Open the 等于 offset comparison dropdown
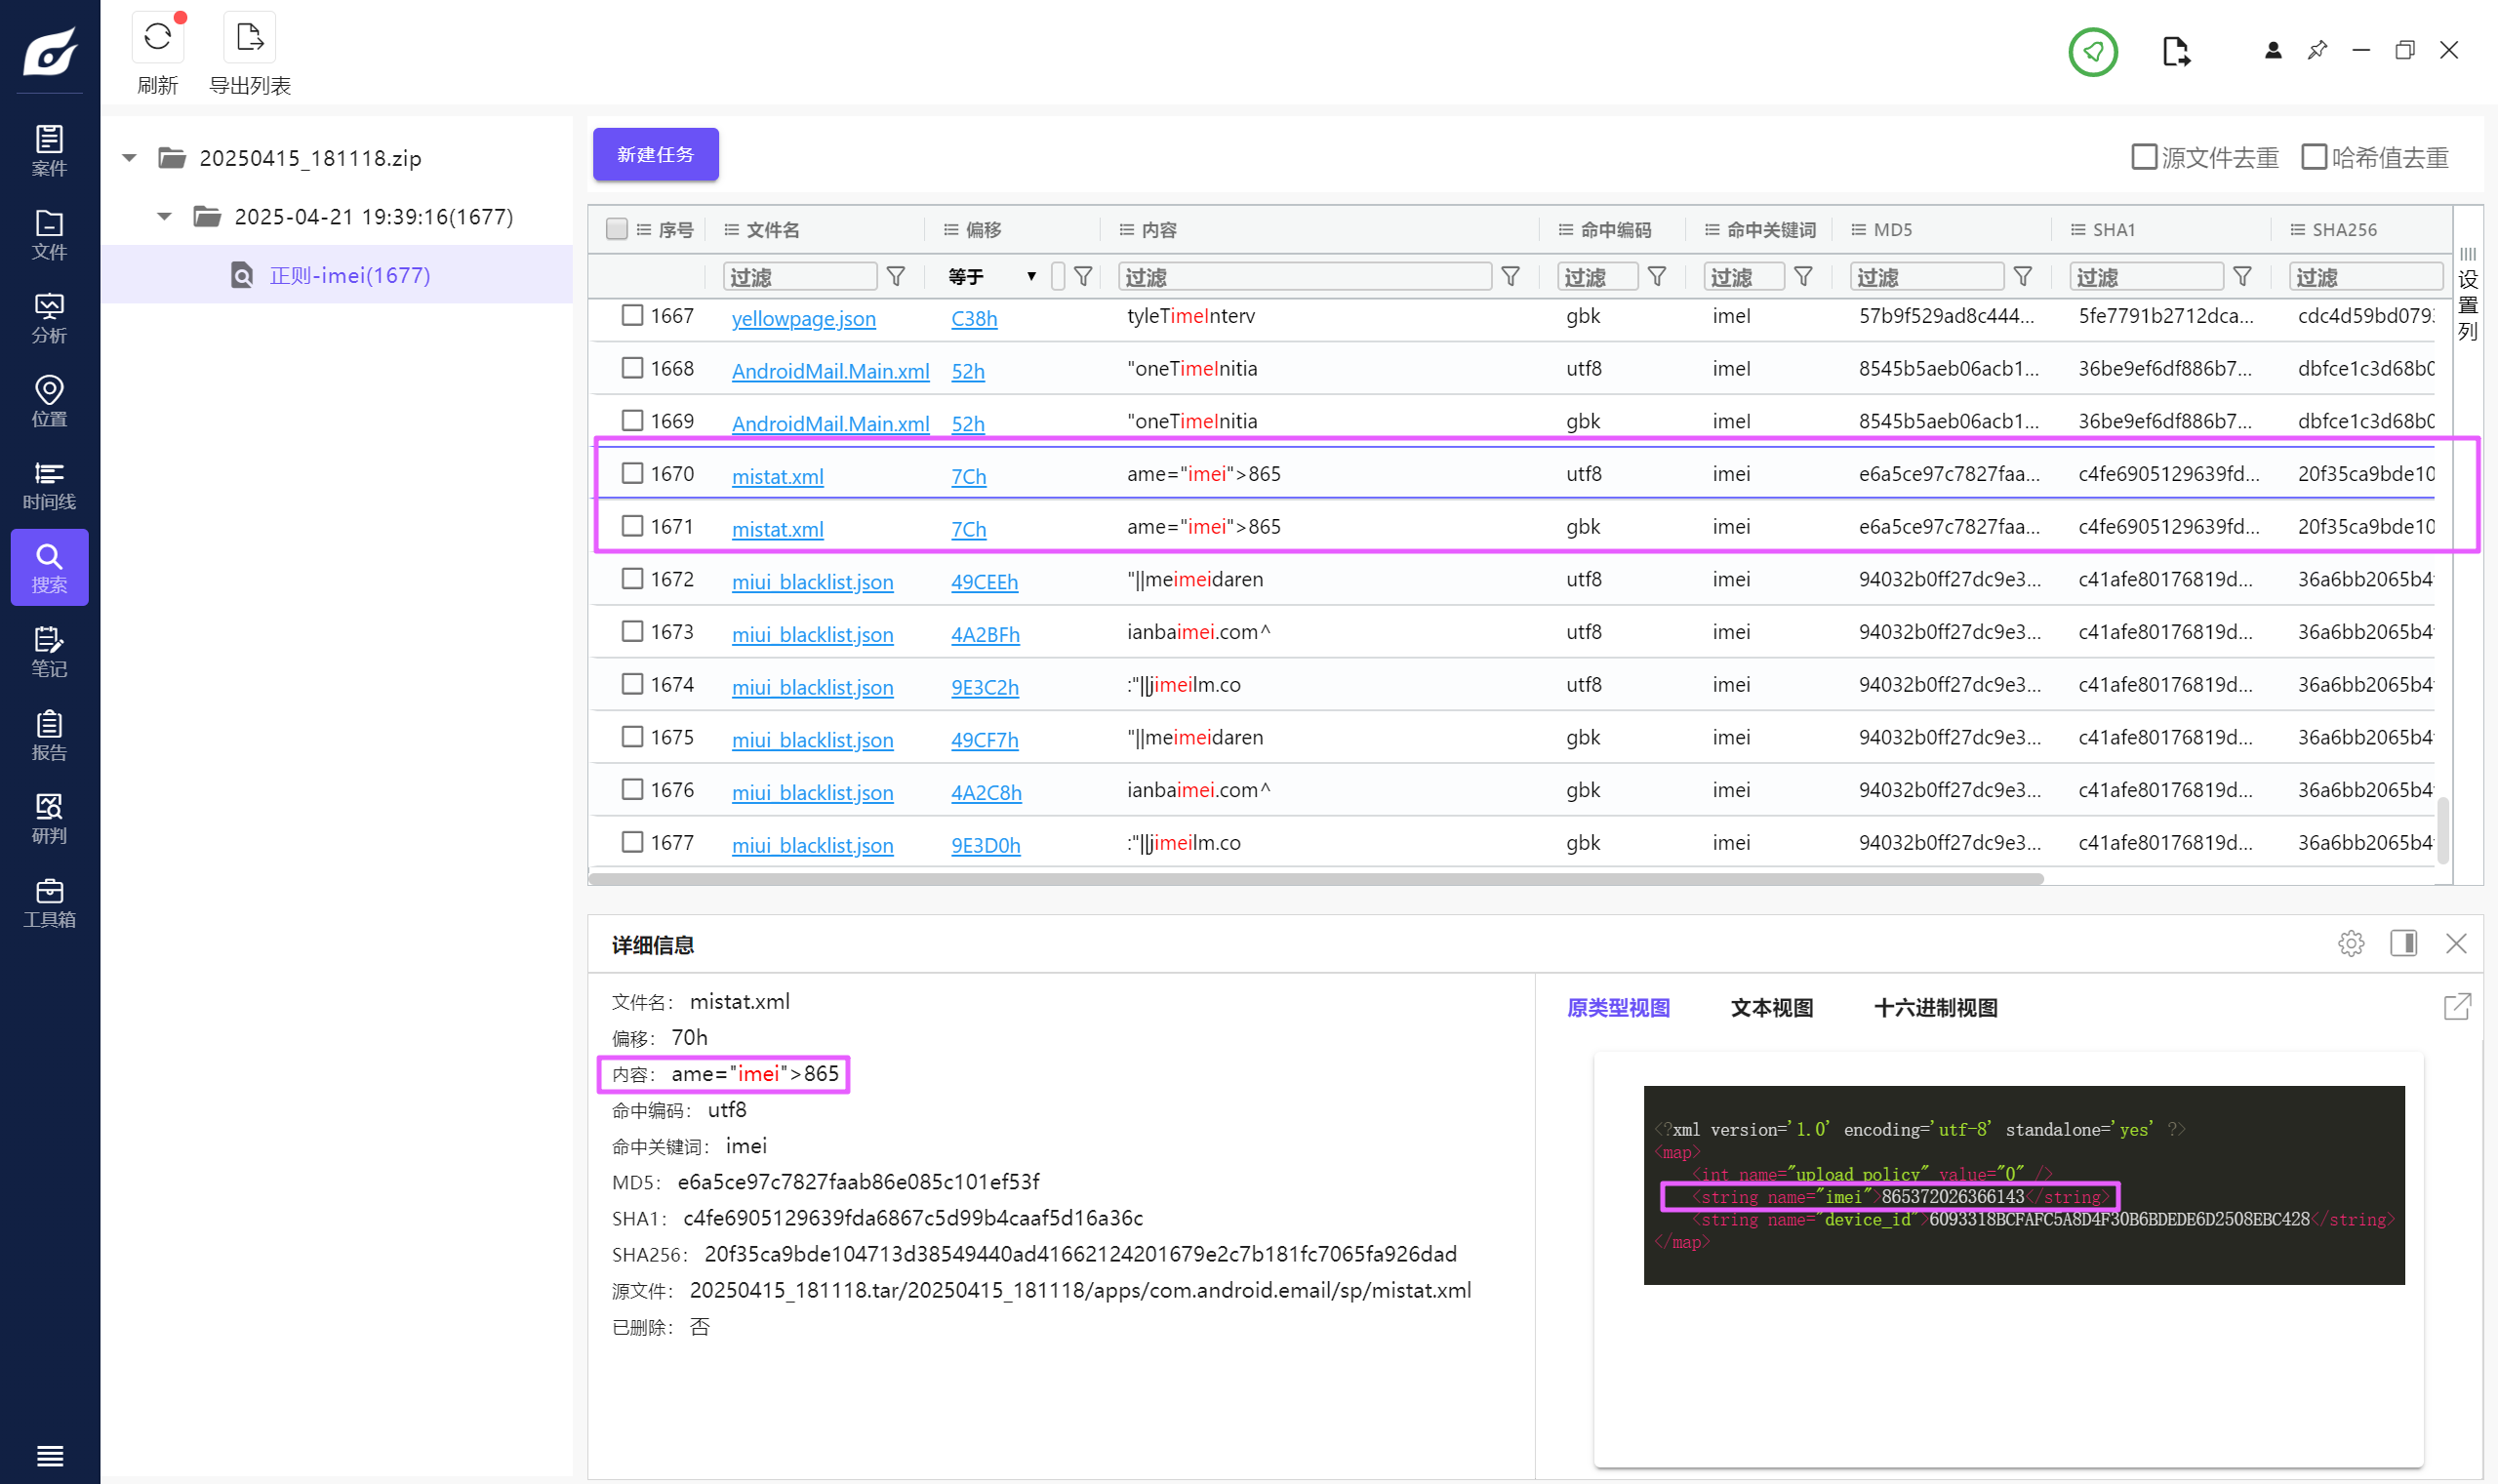The width and height of the screenshot is (2498, 1484). click(x=992, y=276)
